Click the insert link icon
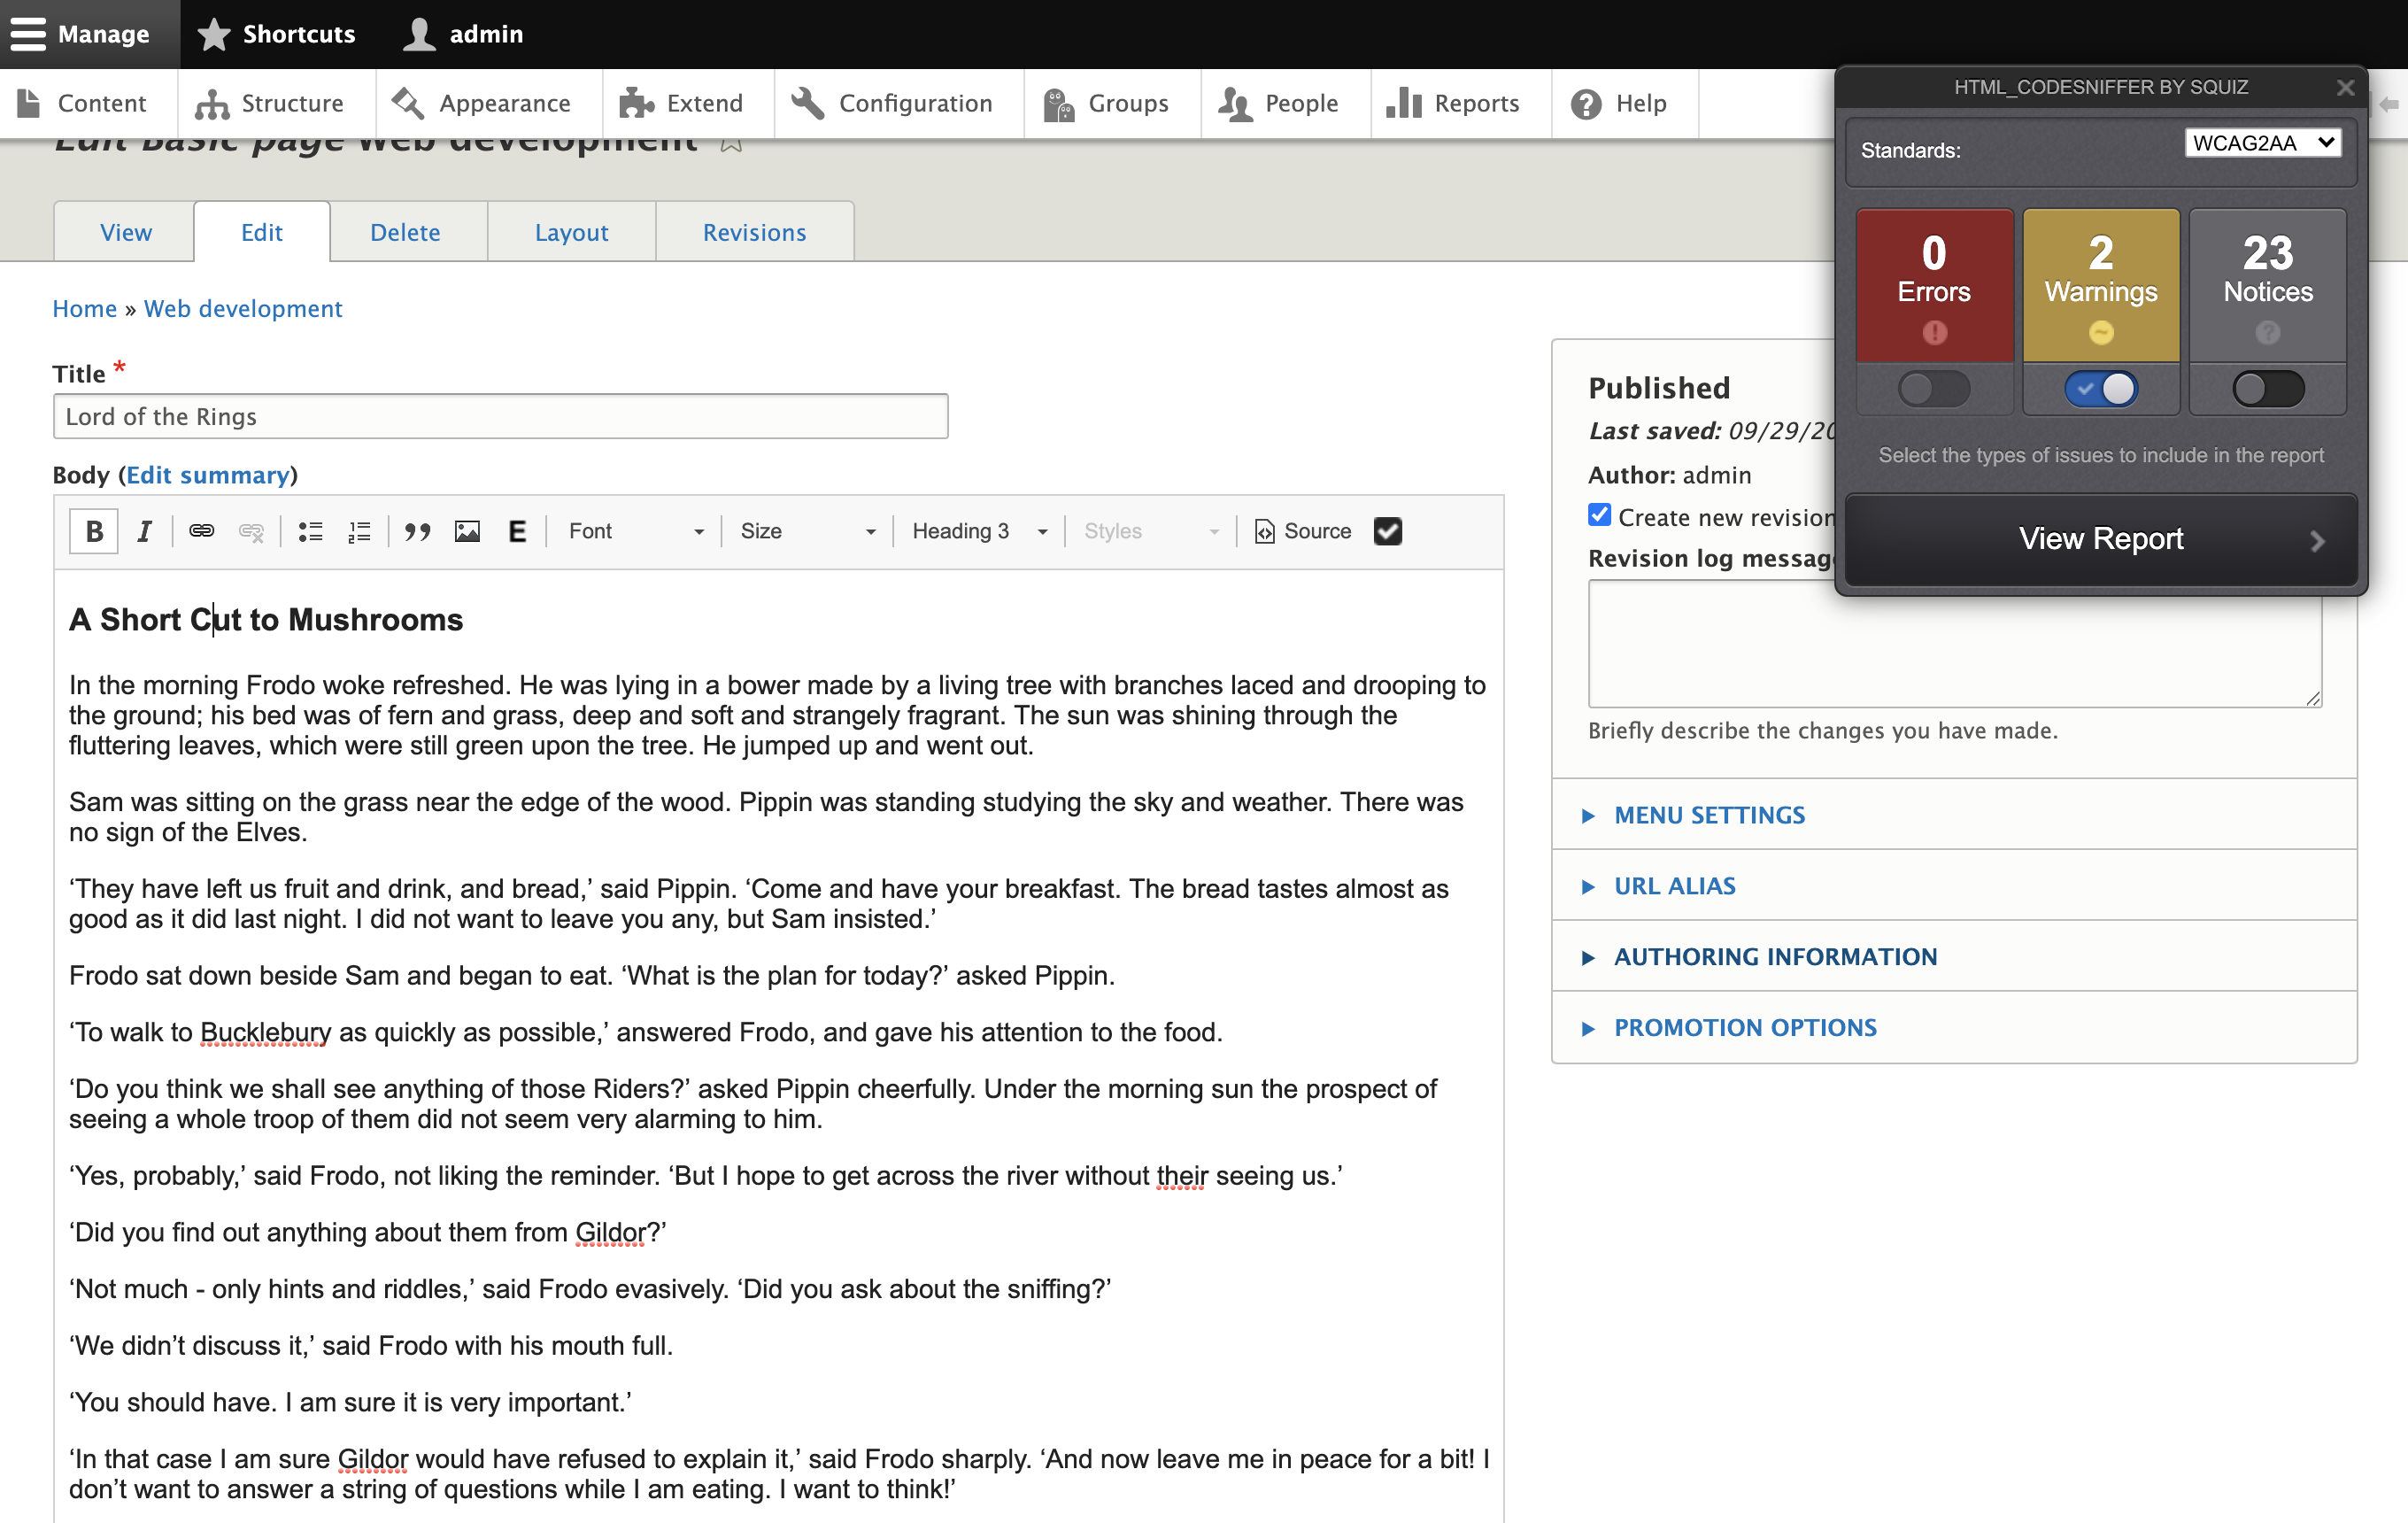This screenshot has height=1523, width=2408. (202, 531)
